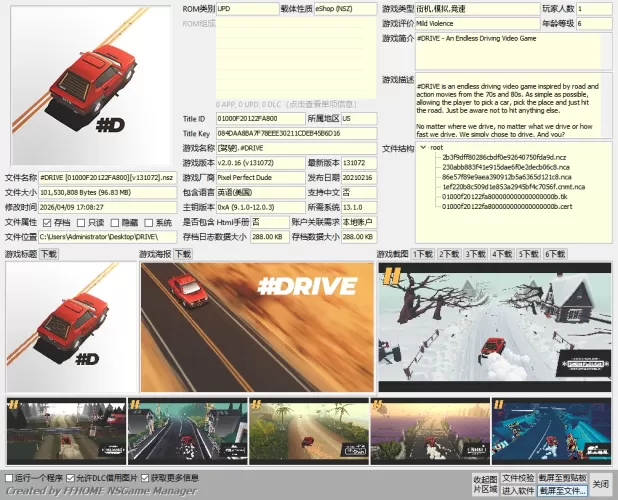Toggle the 系统 system attribute checkbox

(x=149, y=223)
